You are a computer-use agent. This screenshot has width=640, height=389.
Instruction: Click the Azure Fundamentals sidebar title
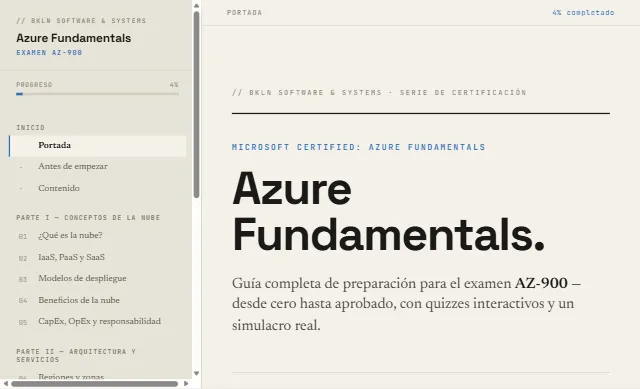[x=73, y=38]
